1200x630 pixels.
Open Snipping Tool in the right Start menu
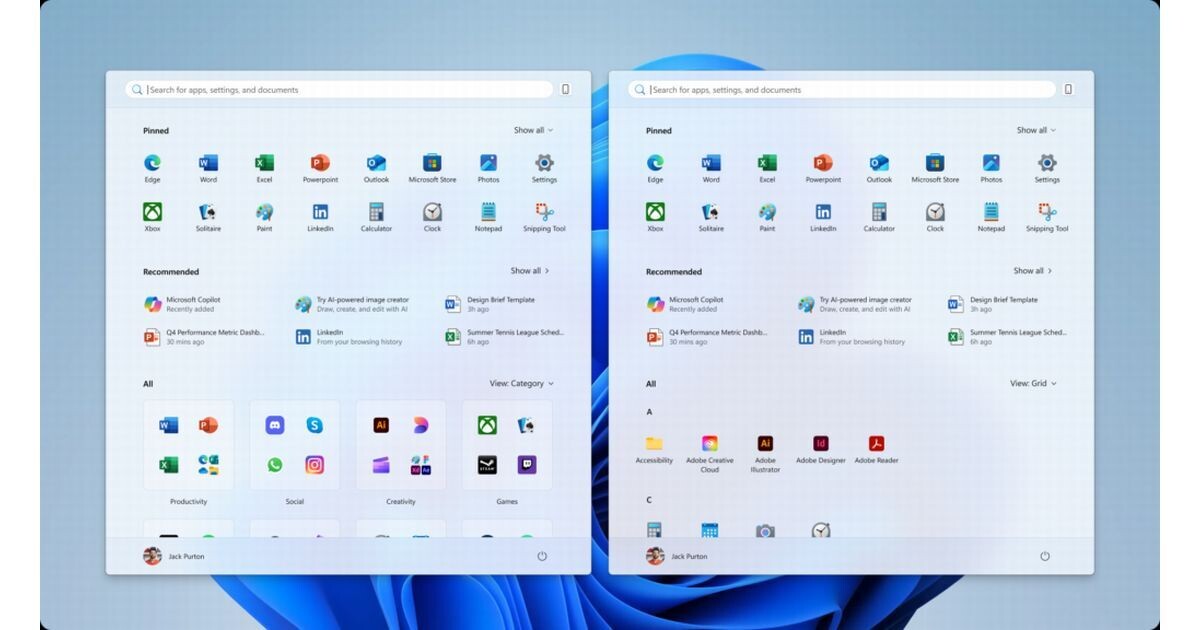(1046, 212)
